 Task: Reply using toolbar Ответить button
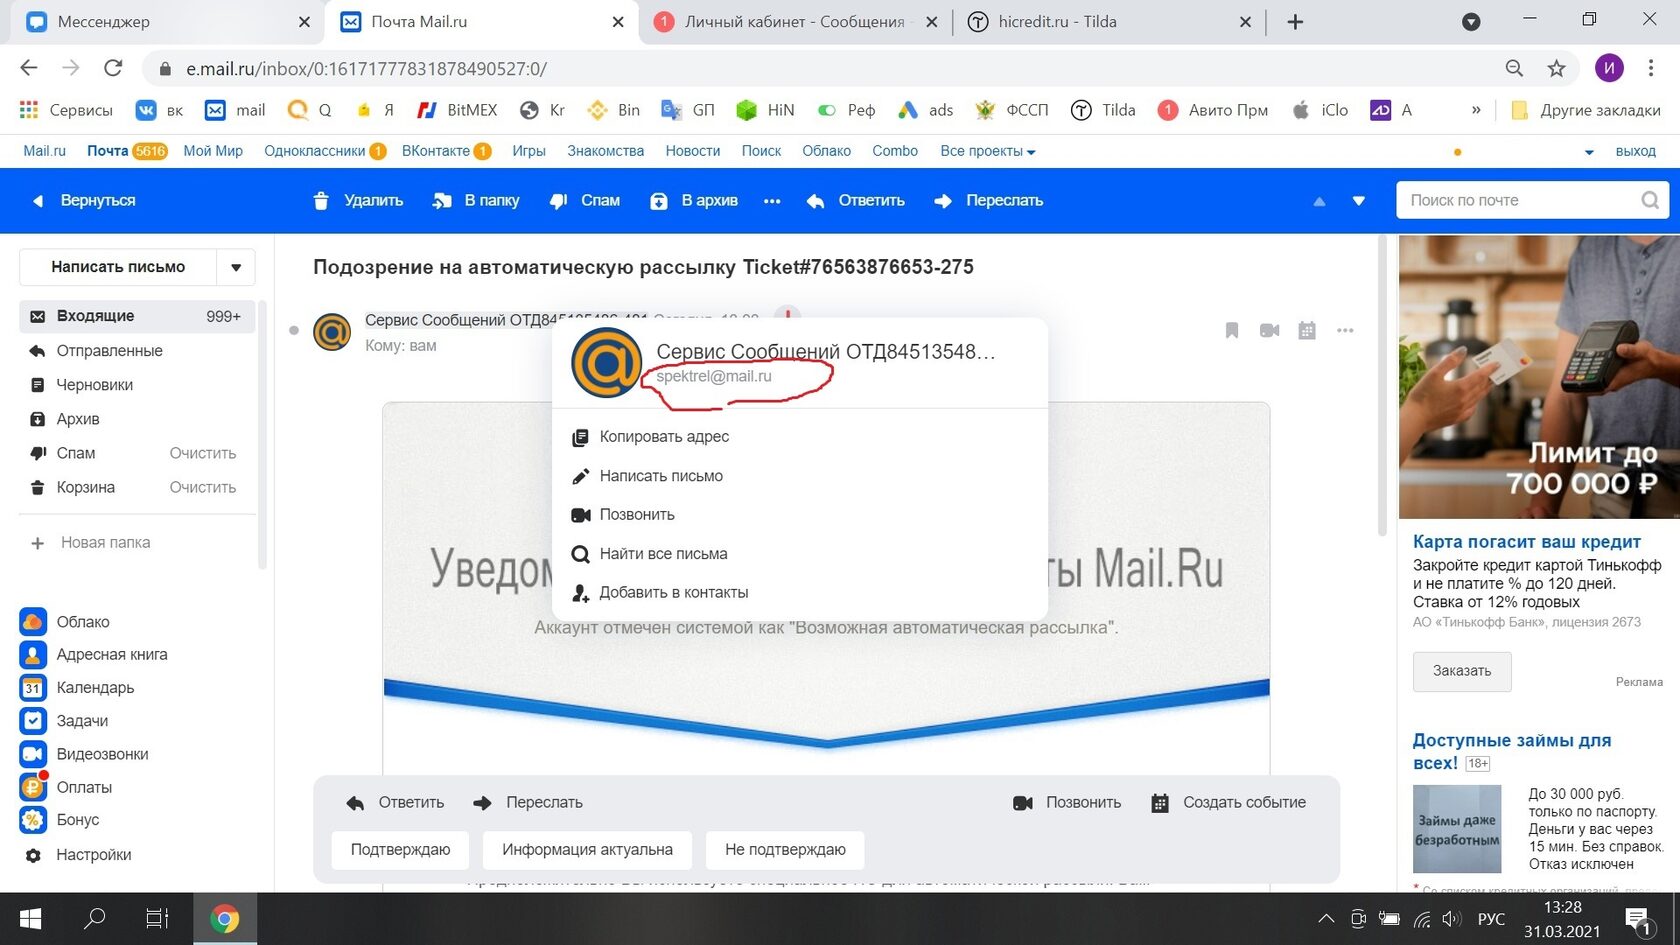point(856,201)
